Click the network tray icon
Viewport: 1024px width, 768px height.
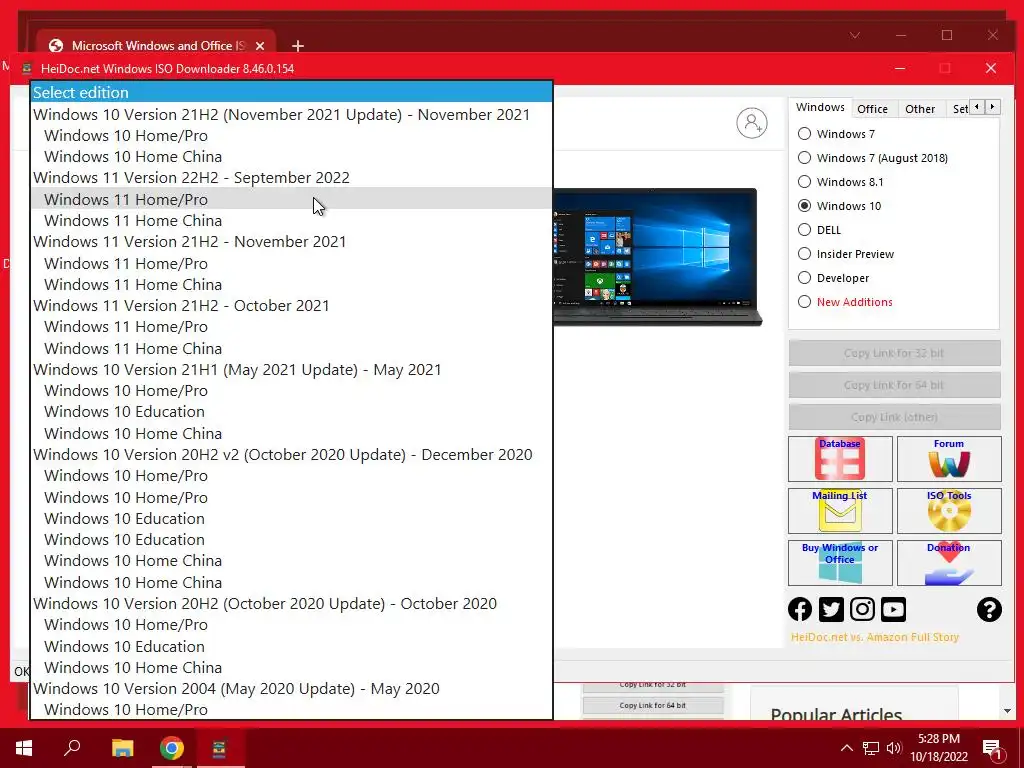coord(871,748)
